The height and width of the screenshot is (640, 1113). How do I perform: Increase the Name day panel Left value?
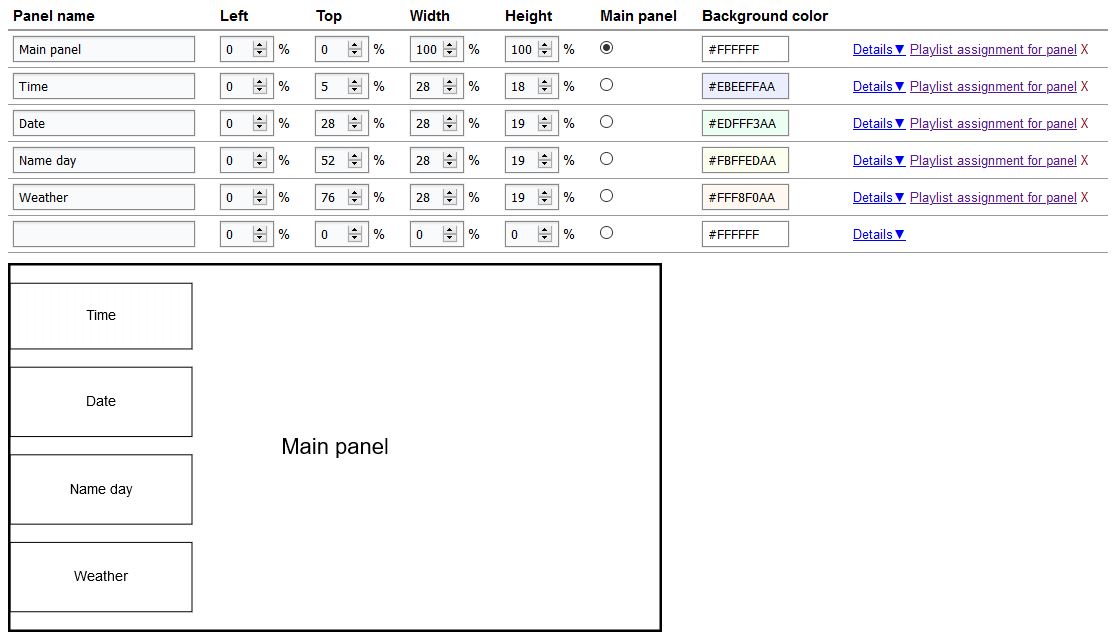(x=260, y=156)
